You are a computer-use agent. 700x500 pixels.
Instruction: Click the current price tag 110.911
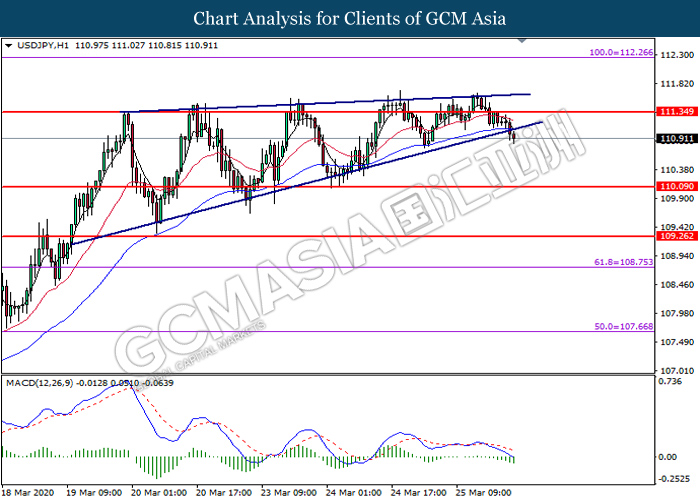[670, 138]
